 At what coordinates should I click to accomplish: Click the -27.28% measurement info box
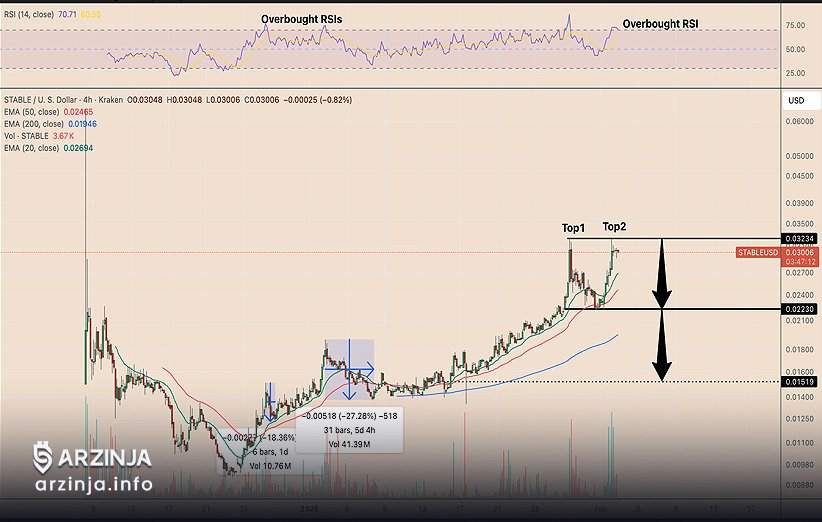[x=347, y=430]
